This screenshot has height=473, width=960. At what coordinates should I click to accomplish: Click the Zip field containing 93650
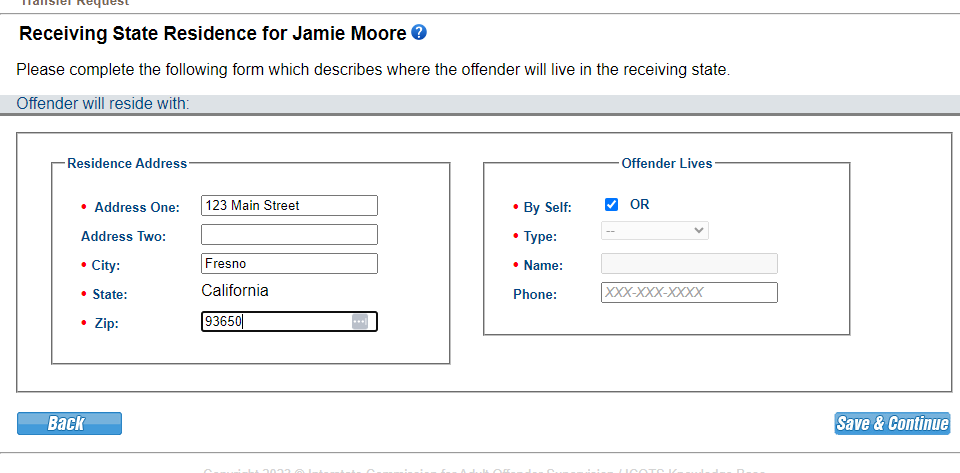pos(289,322)
